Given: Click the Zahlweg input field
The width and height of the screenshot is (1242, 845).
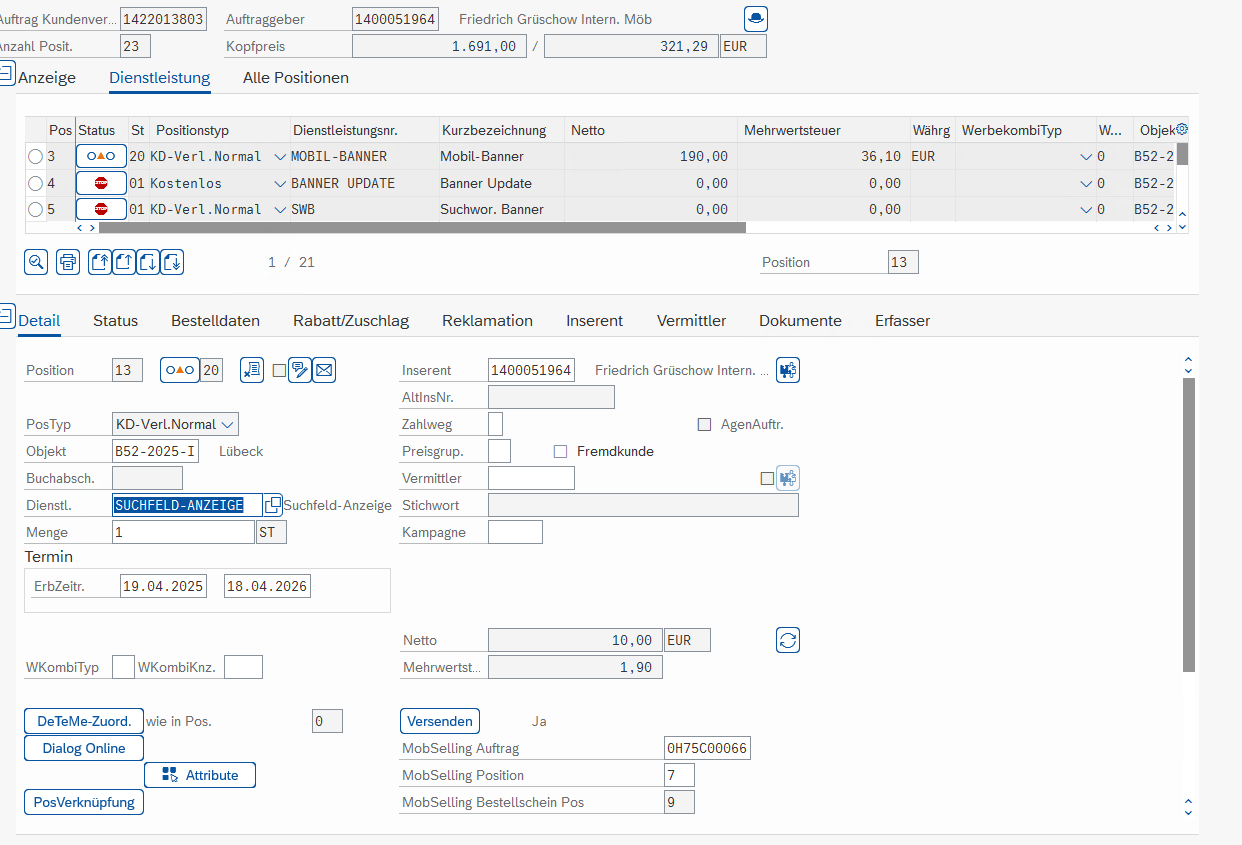Looking at the screenshot, I should [495, 424].
